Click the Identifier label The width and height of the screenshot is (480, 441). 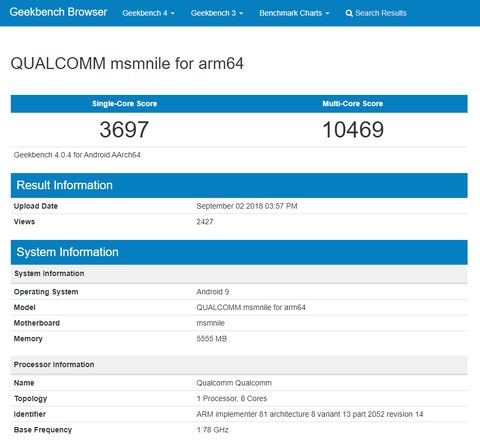(30, 414)
